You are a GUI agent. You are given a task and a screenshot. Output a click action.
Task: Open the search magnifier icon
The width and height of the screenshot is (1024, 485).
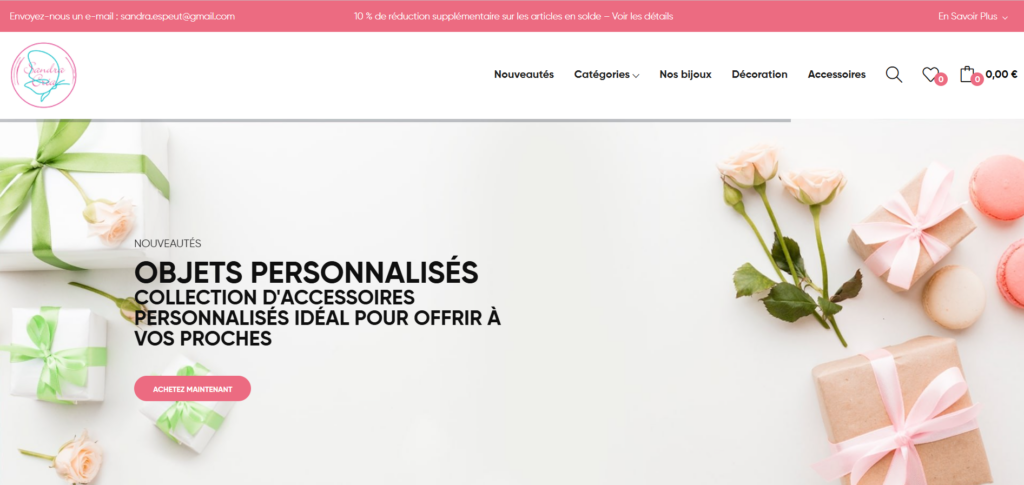click(893, 74)
